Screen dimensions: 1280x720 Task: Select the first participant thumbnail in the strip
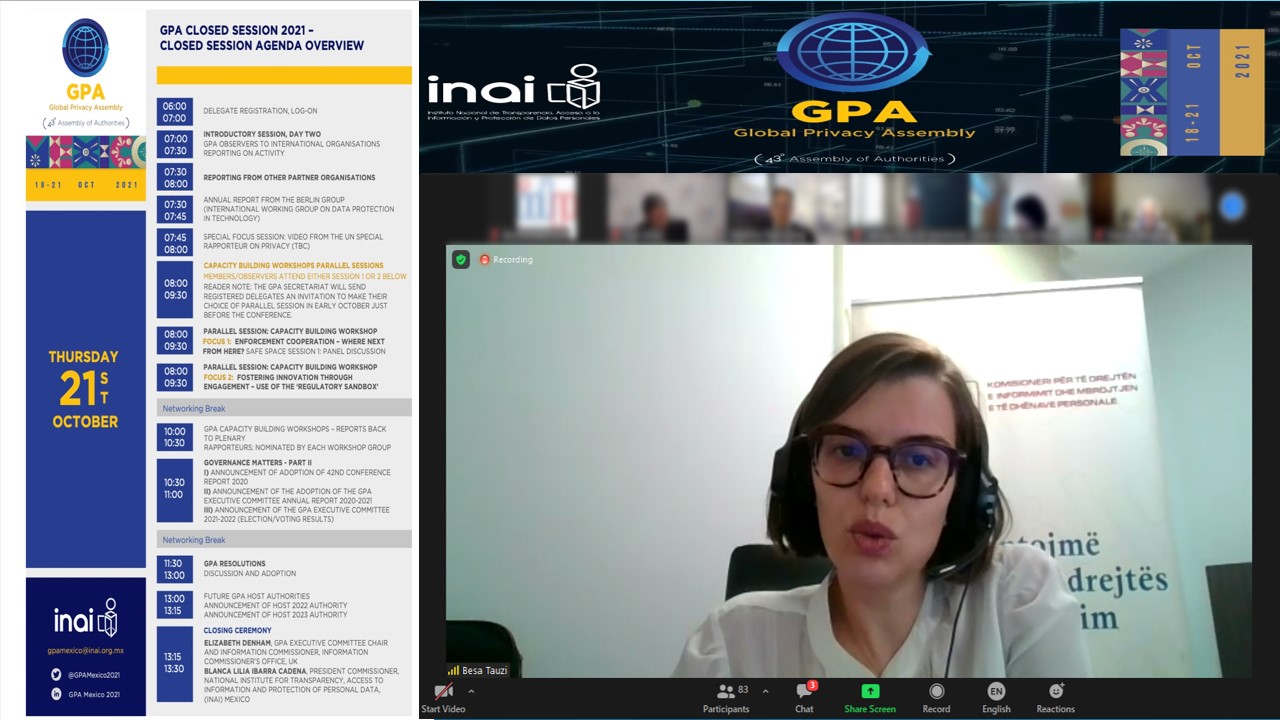coord(545,208)
